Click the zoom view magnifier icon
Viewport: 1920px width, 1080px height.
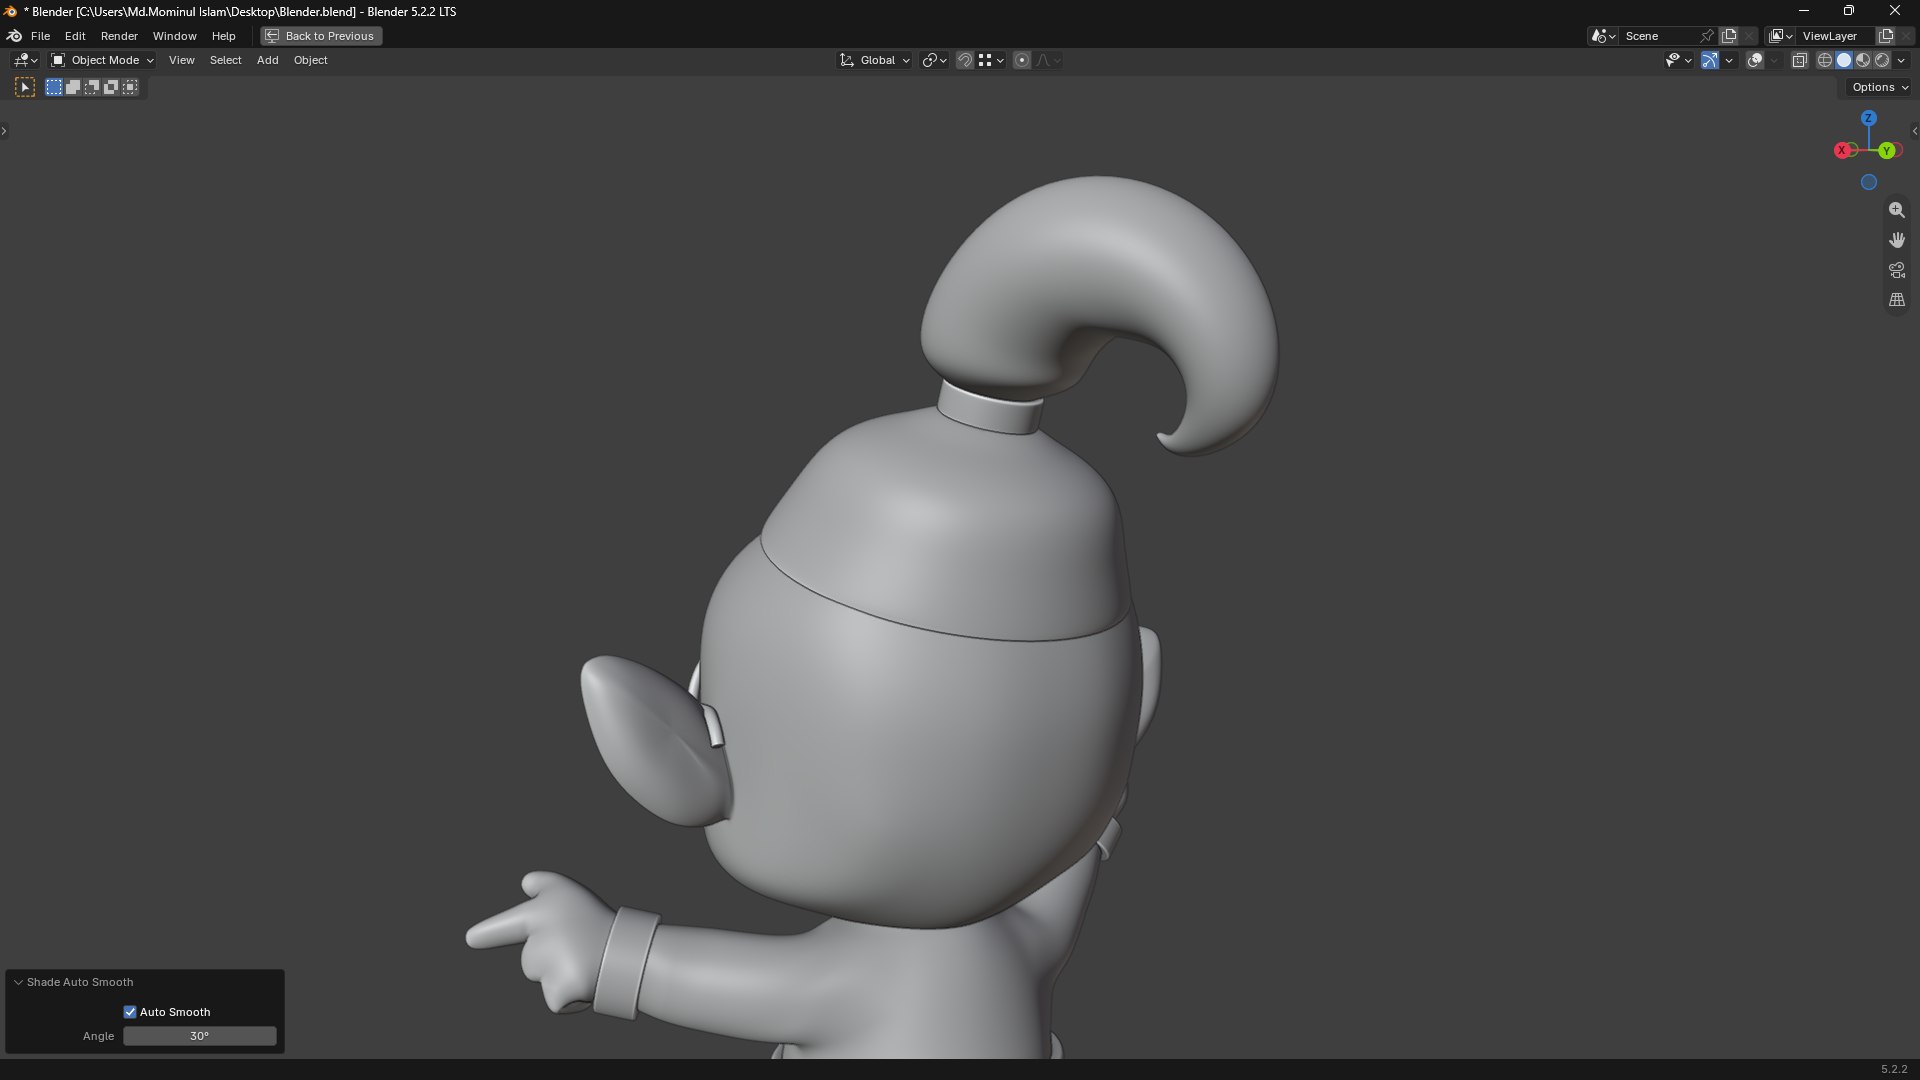pyautogui.click(x=1896, y=210)
